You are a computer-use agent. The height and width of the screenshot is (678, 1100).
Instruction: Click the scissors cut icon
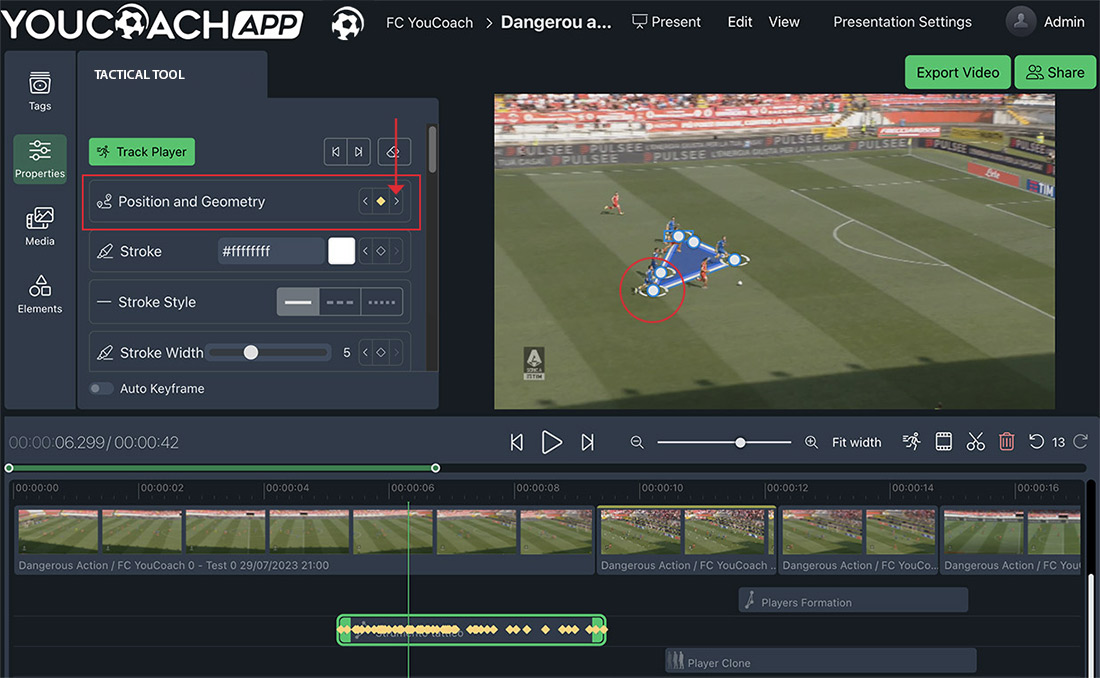(975, 441)
